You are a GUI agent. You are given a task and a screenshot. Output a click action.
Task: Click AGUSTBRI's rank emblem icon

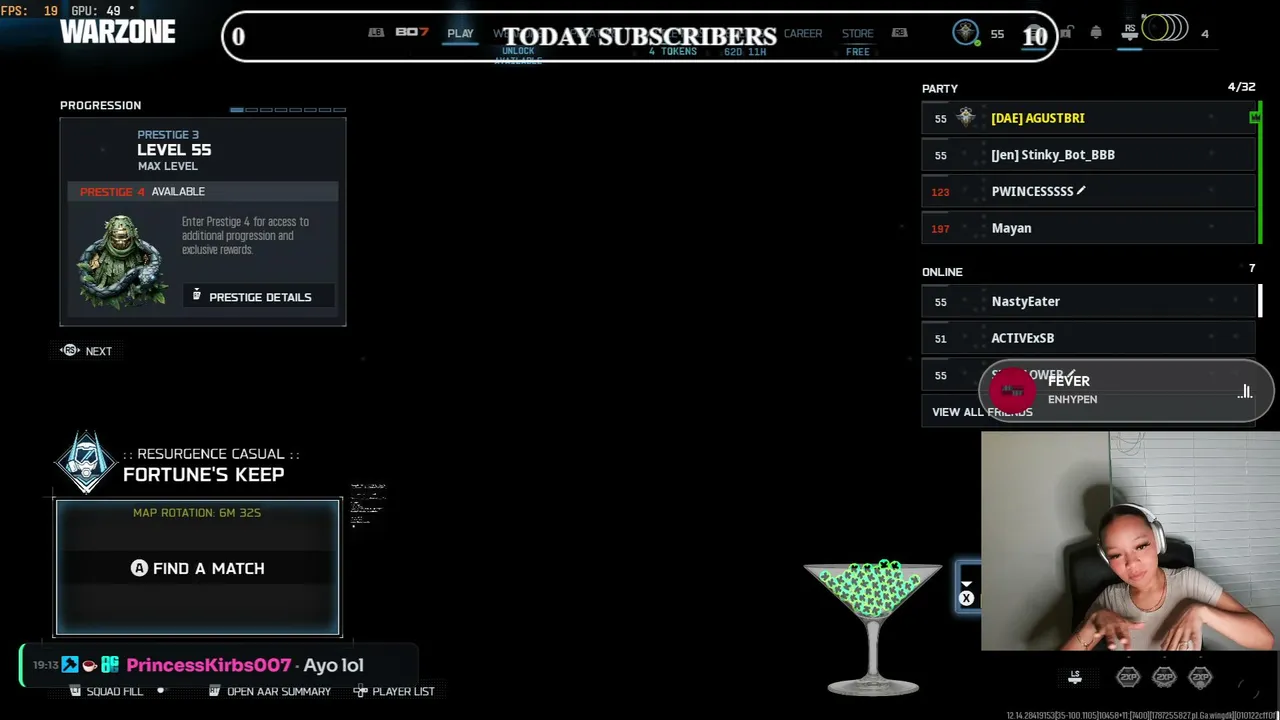(x=966, y=118)
